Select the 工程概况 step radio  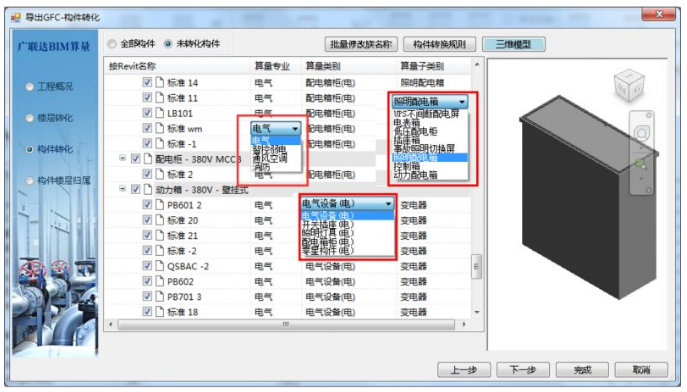click(x=29, y=87)
